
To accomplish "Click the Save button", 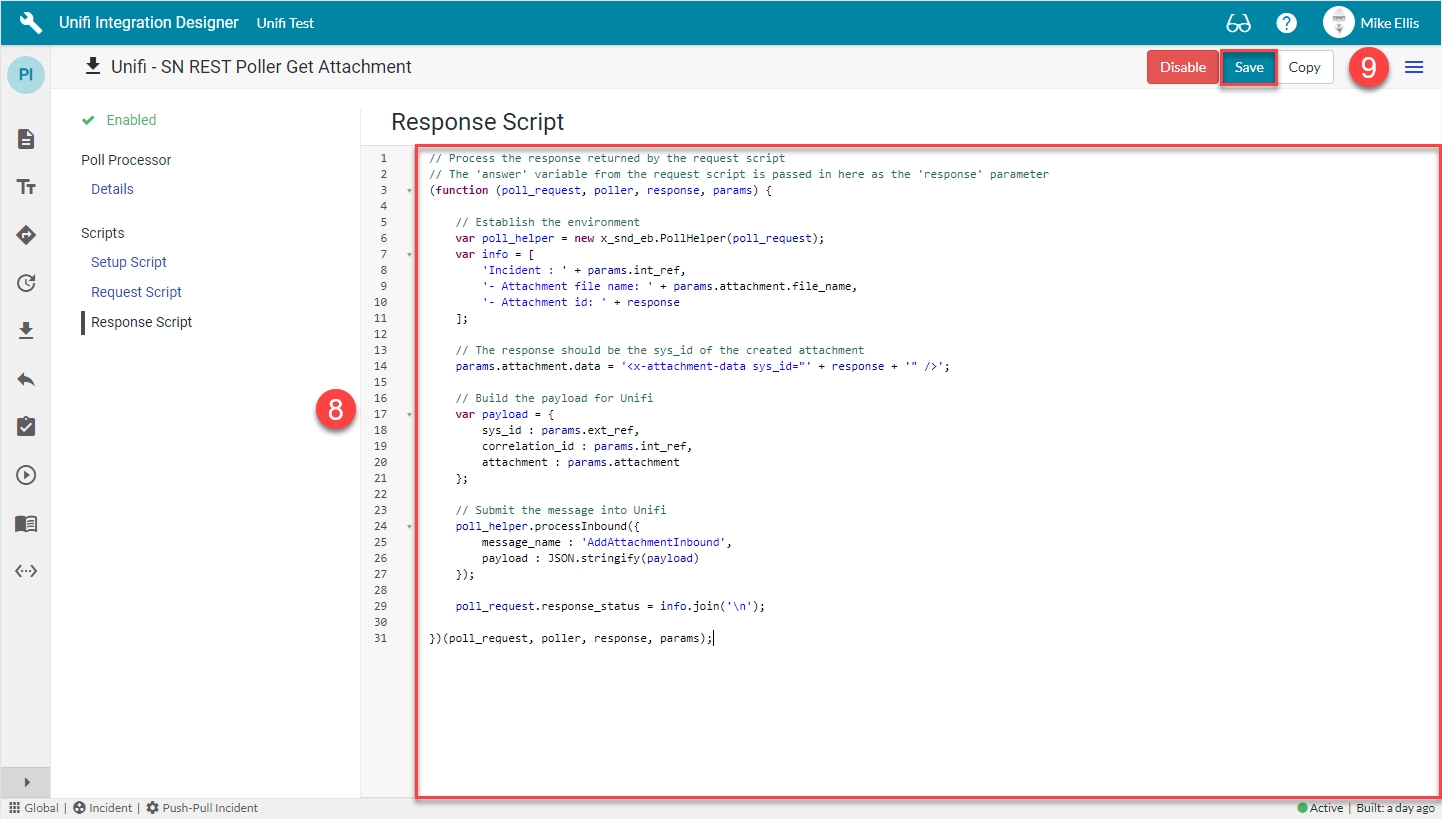I will click(1248, 67).
